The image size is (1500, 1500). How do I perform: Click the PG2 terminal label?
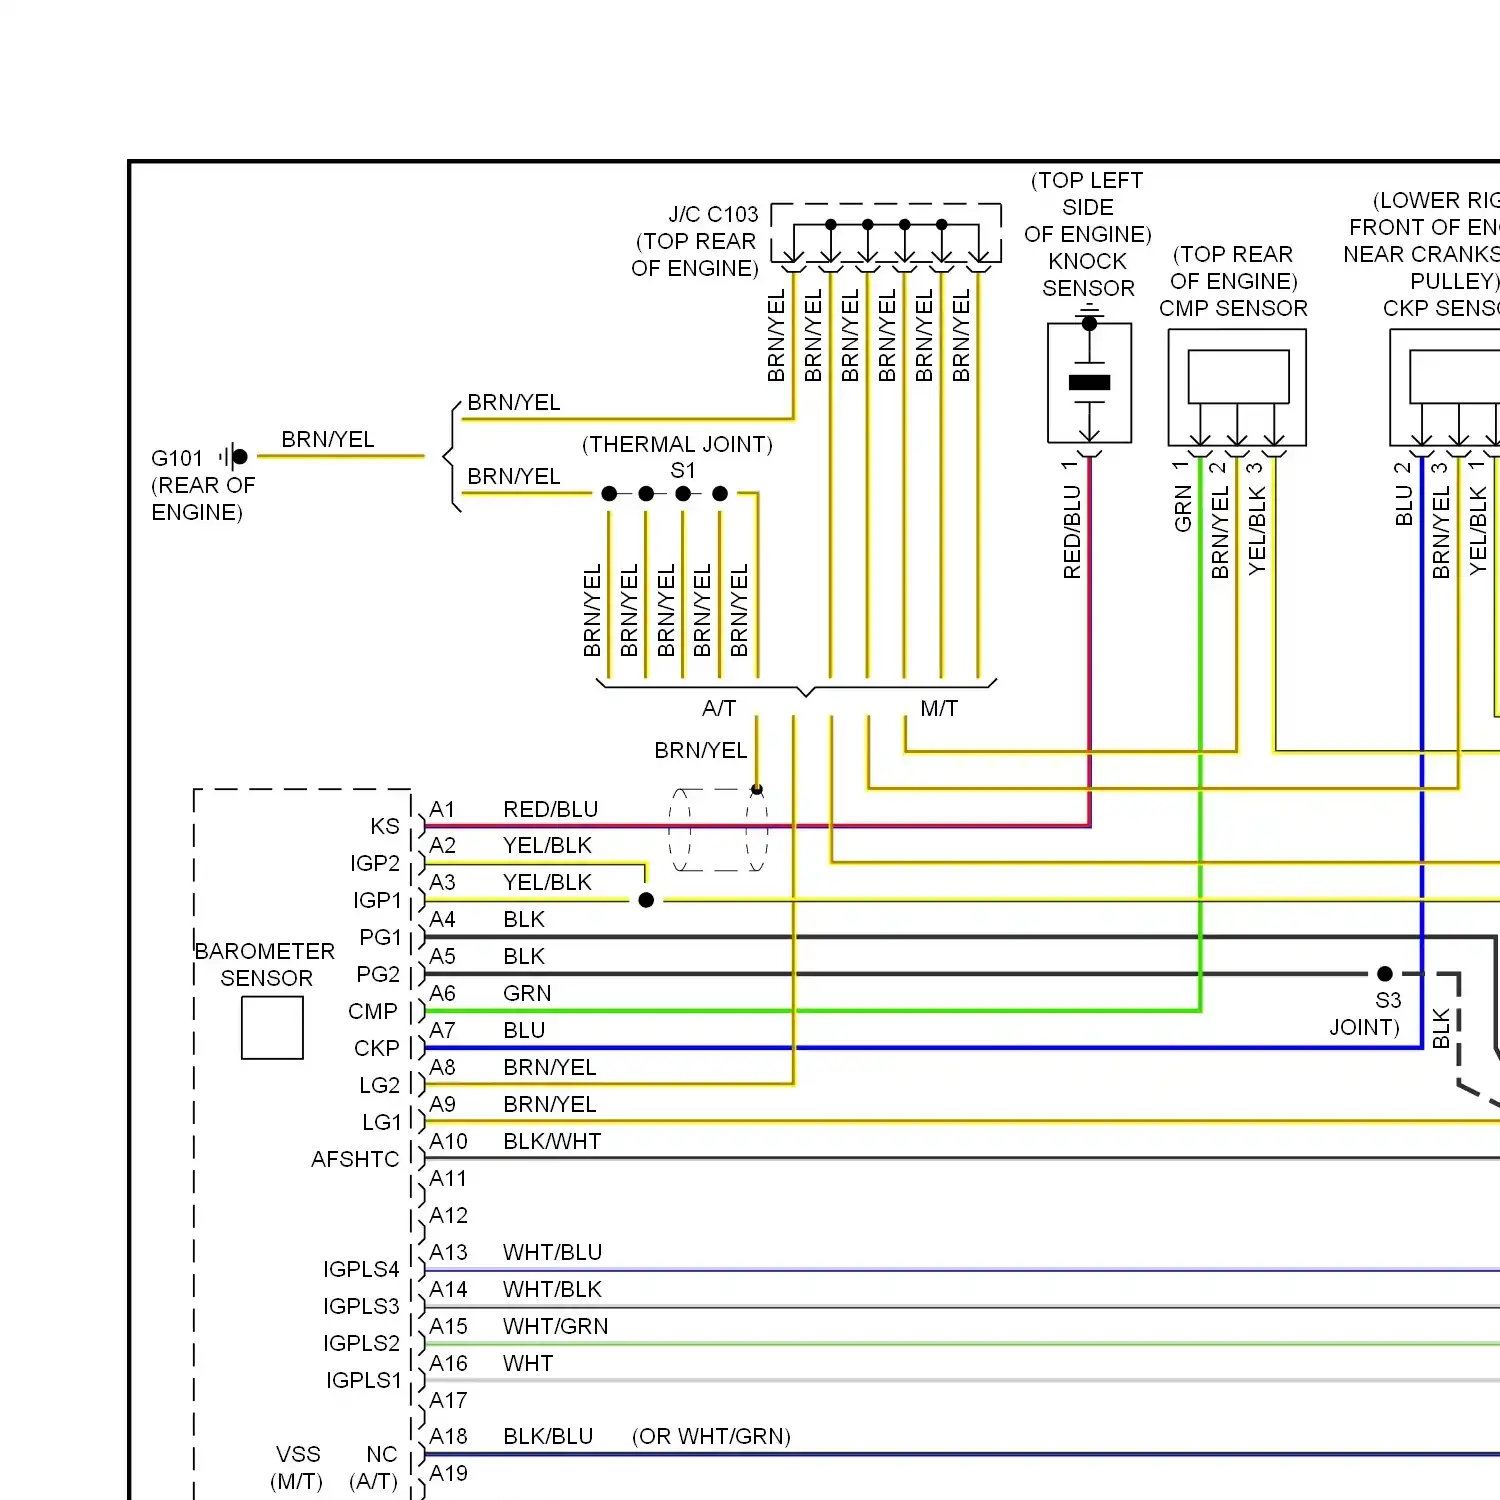pos(378,974)
